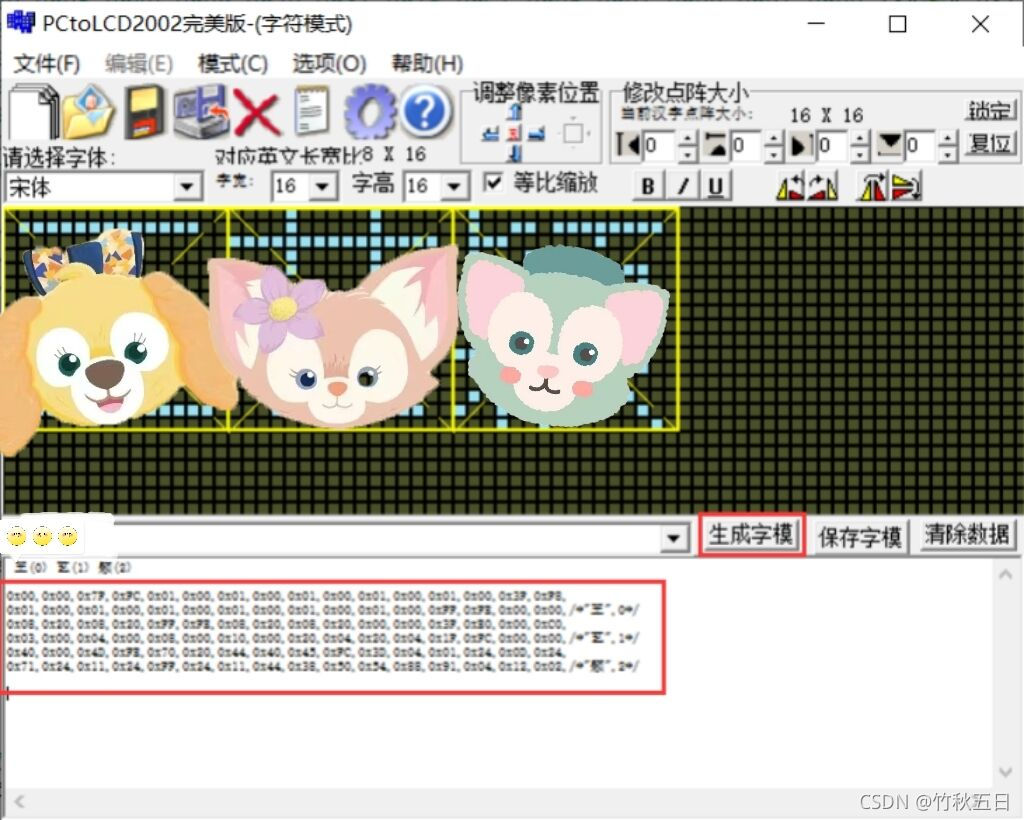1024x820 pixels.
Task: Decrease the right margin spinner value
Action: click(861, 154)
